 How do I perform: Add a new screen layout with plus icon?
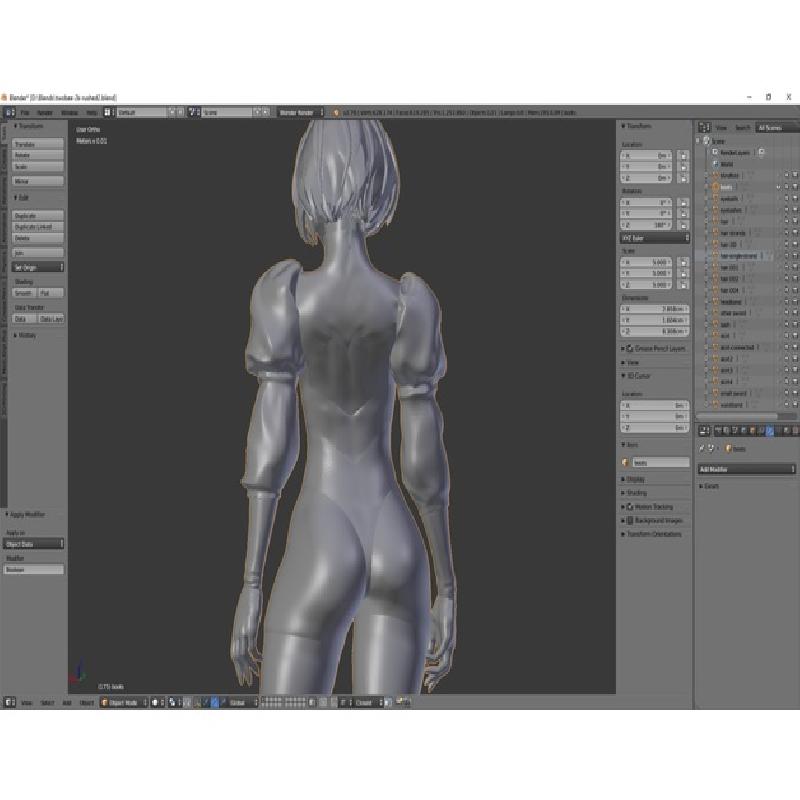click(x=172, y=112)
